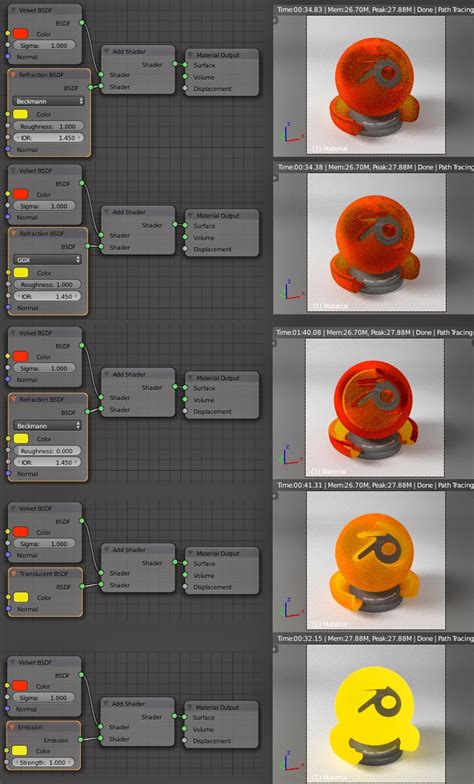Image resolution: width=474 pixels, height=784 pixels.
Task: Open yellow swatch in Refraction node with Roughness 0.000
Action: pyautogui.click(x=20, y=438)
